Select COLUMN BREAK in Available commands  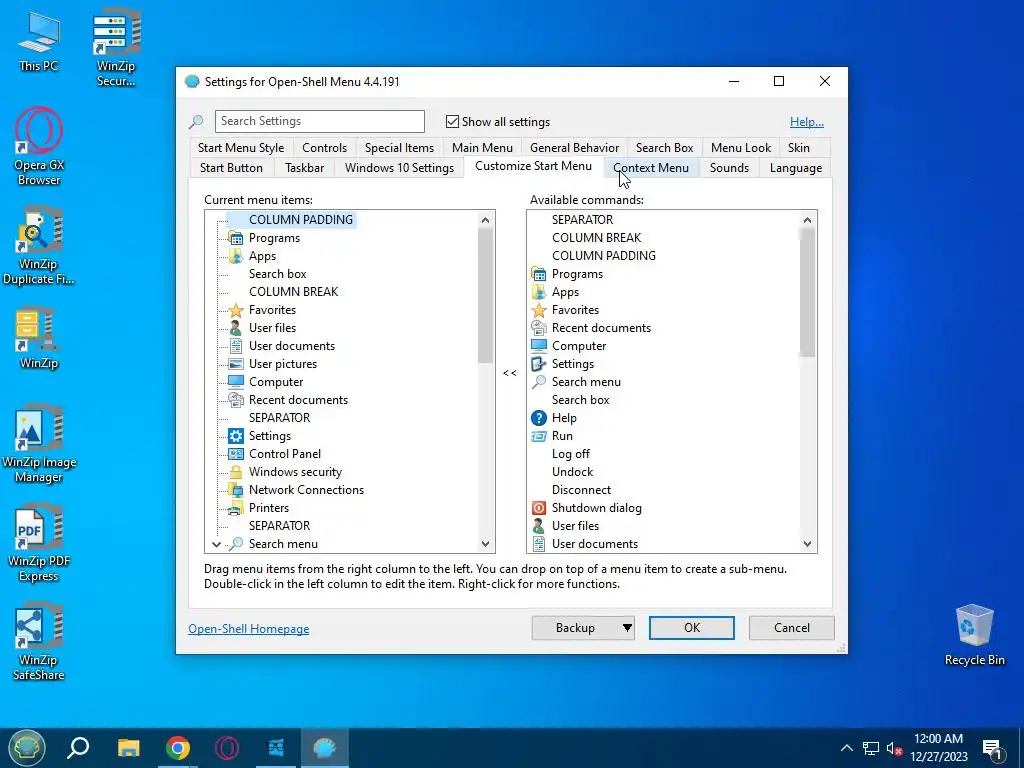(596, 238)
